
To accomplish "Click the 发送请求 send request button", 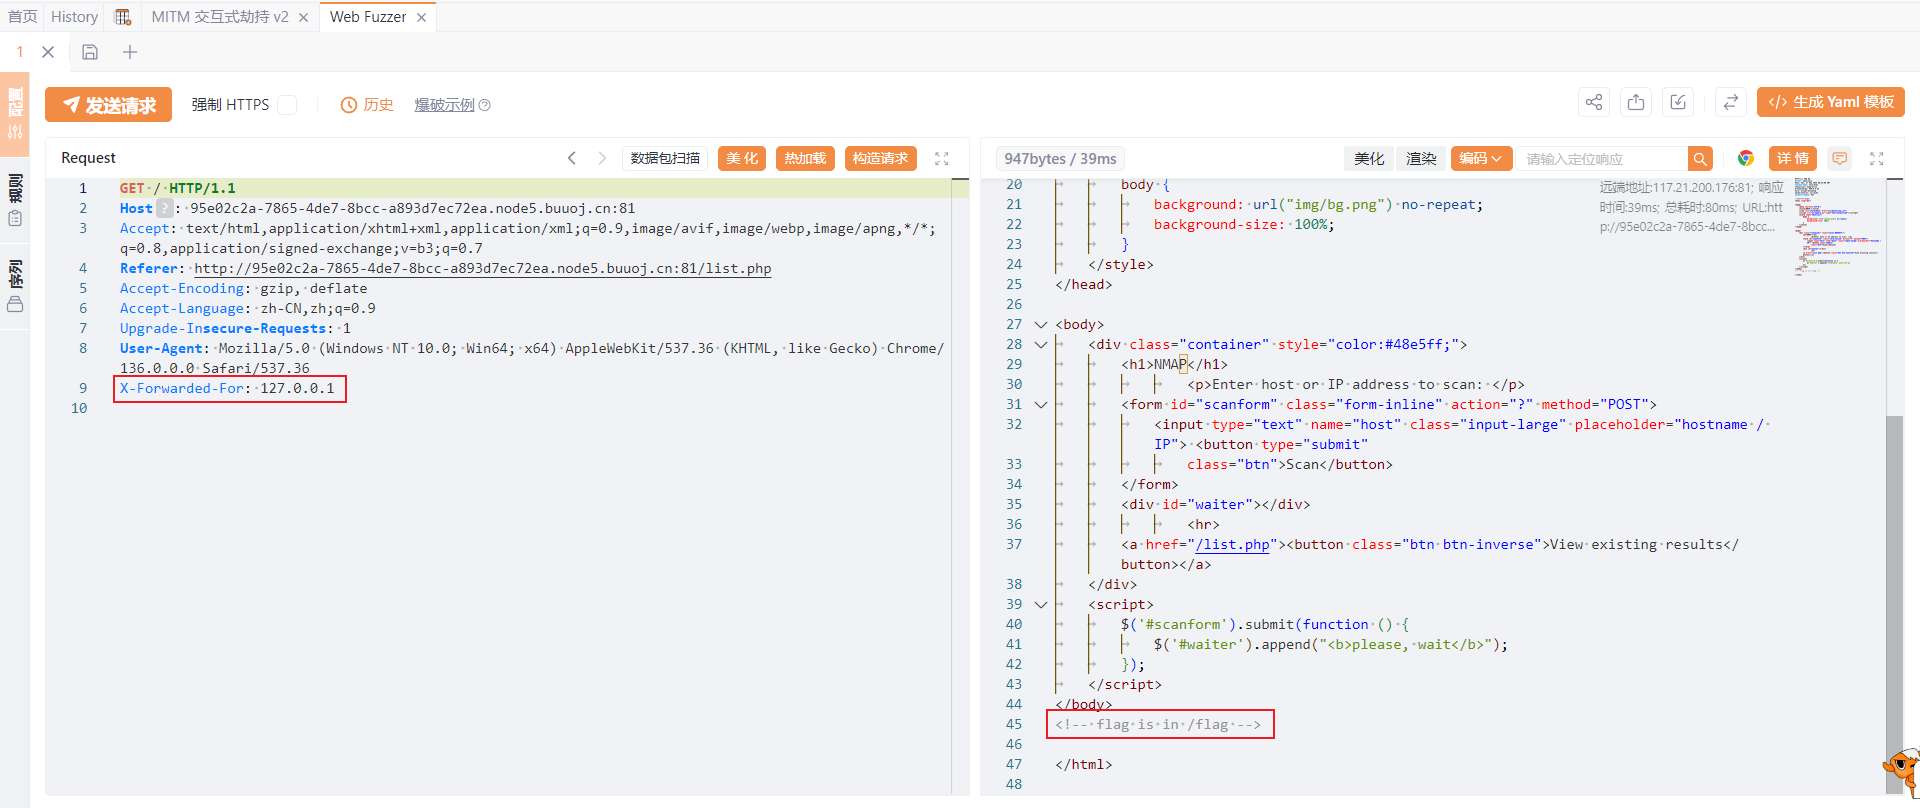I will (x=108, y=104).
